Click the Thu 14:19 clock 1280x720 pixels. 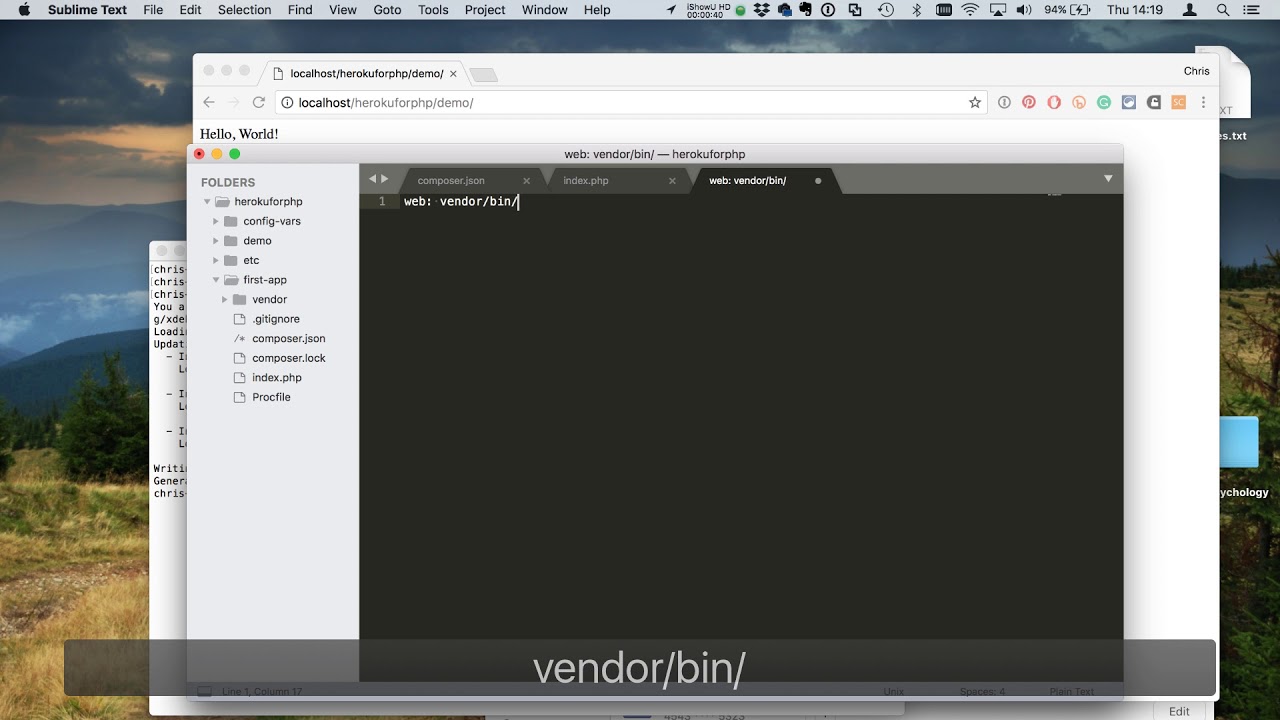click(x=1135, y=10)
